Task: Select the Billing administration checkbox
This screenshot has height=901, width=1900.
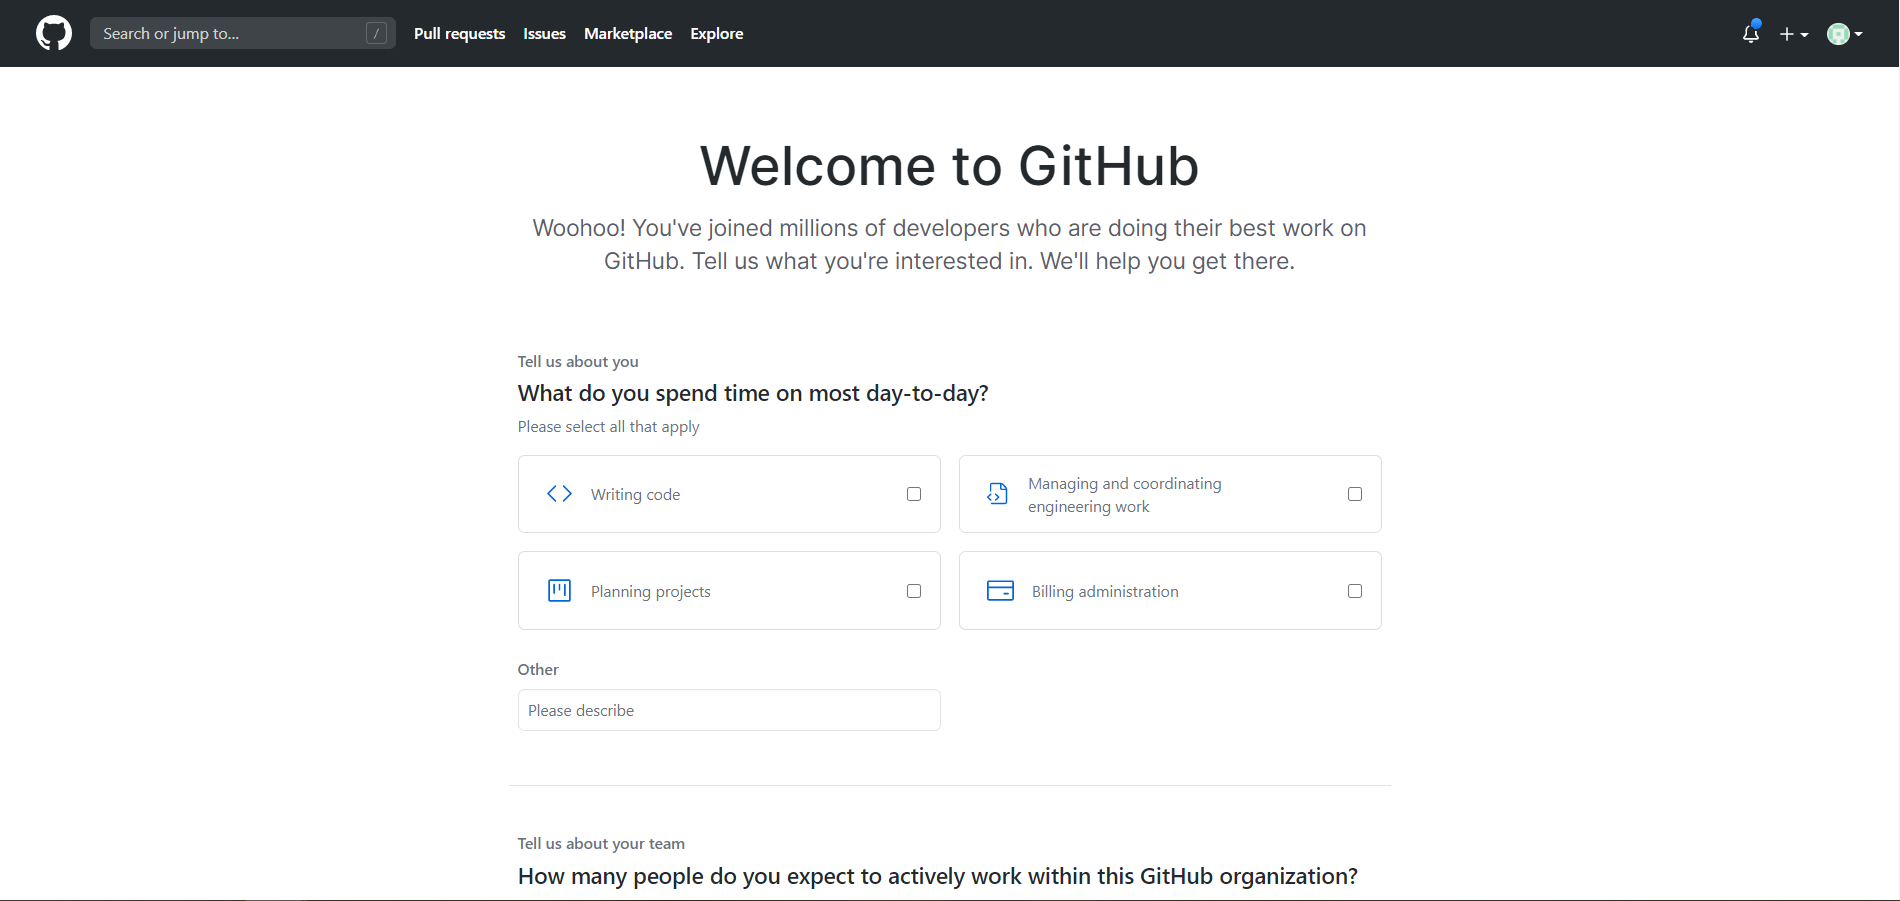Action: click(x=1355, y=591)
